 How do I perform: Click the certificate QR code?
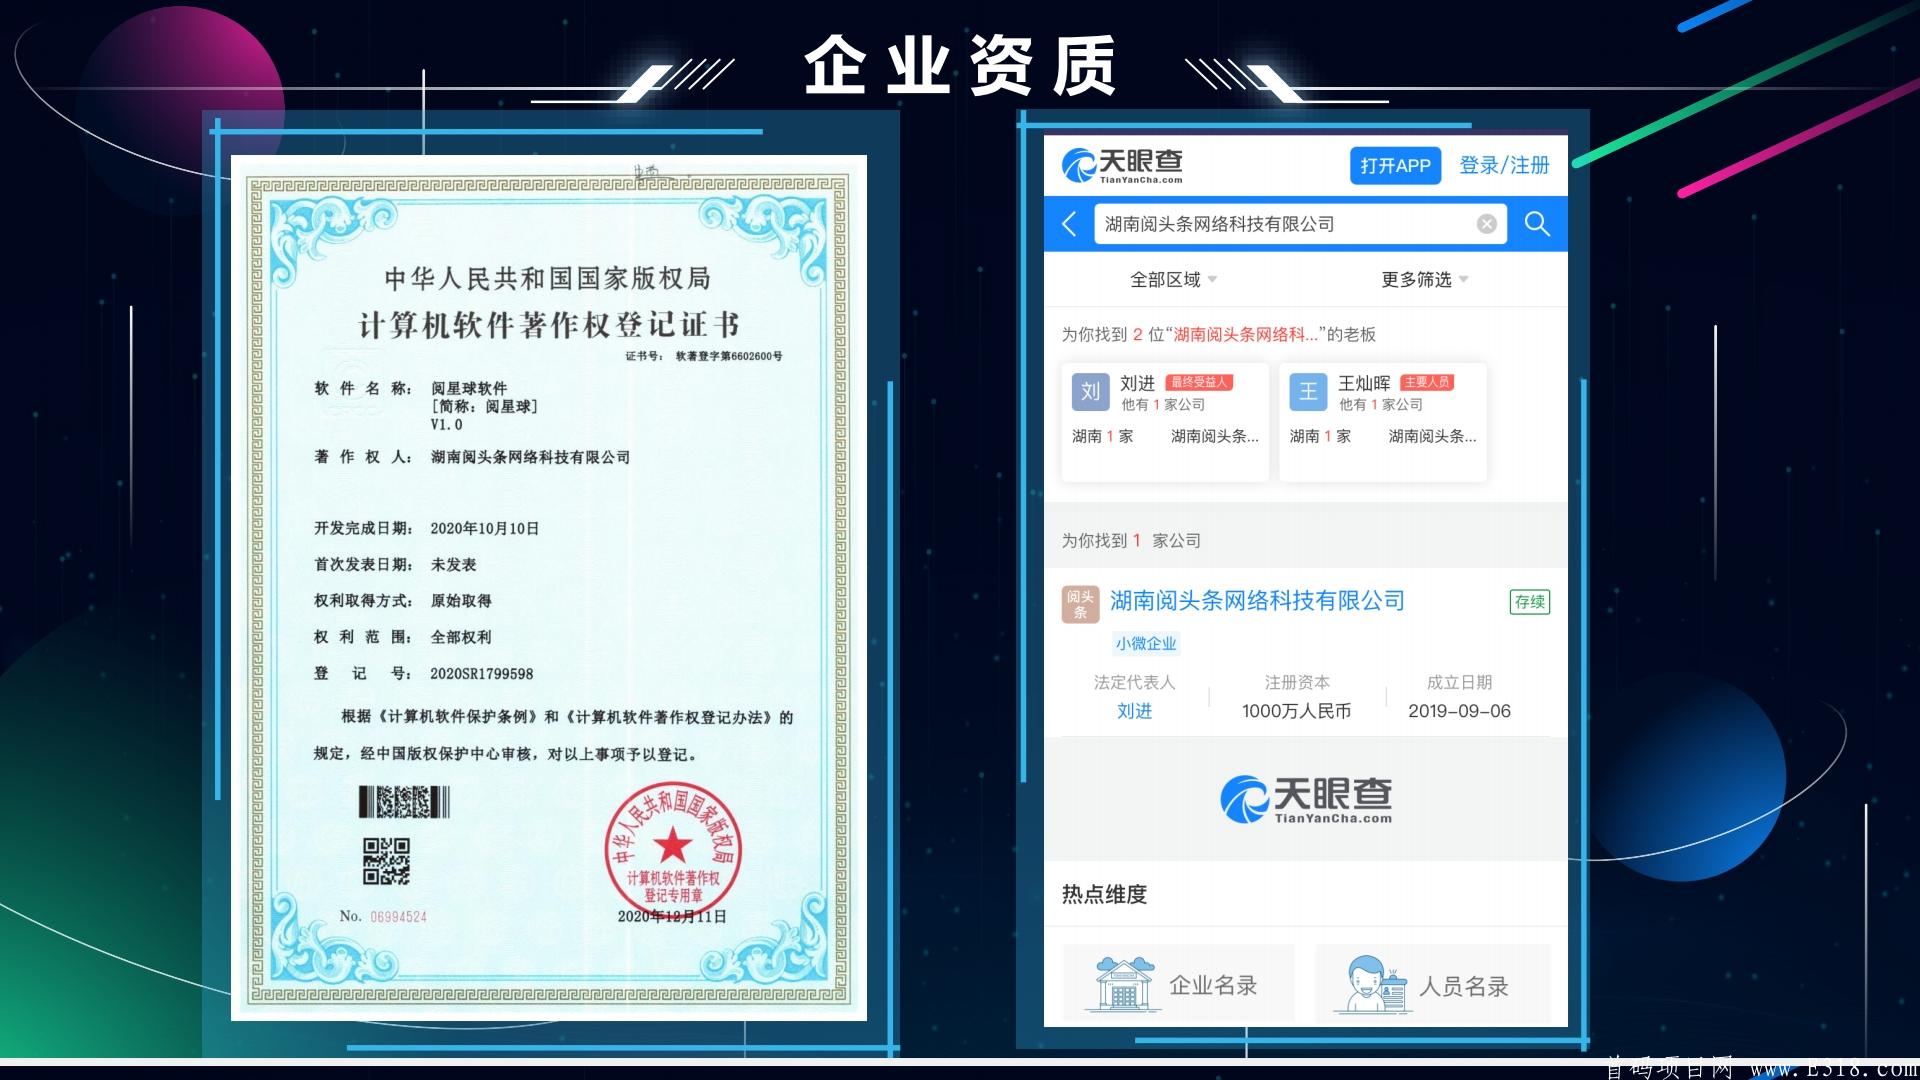click(x=386, y=861)
